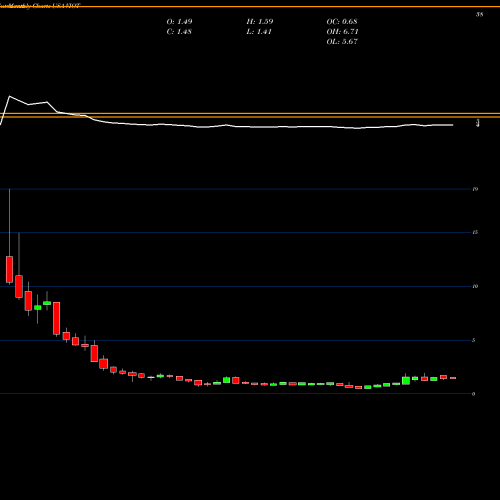Click the OH: 6.71 readout
This screenshot has height=500, width=500.
tap(342, 32)
